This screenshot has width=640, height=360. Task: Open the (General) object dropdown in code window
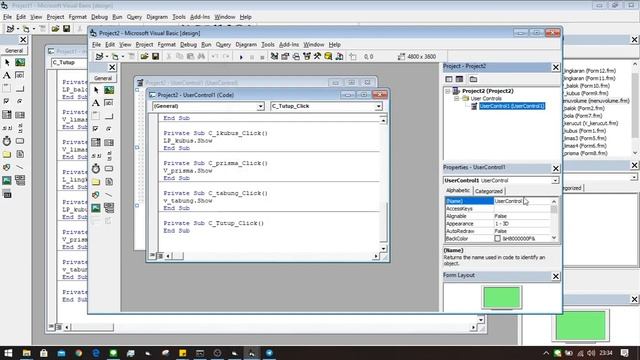[260, 106]
